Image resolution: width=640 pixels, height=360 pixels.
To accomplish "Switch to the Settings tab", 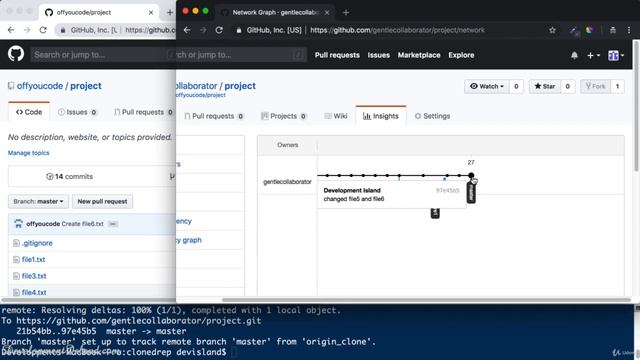I will click(432, 116).
